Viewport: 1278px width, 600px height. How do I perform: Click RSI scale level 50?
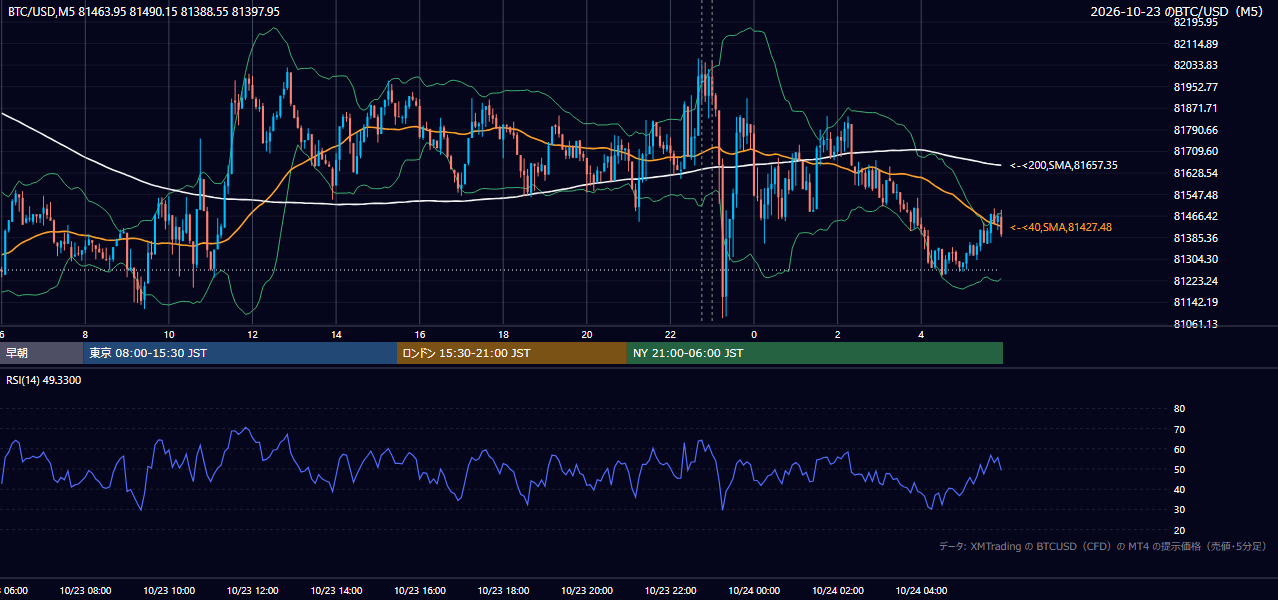[x=1180, y=469]
